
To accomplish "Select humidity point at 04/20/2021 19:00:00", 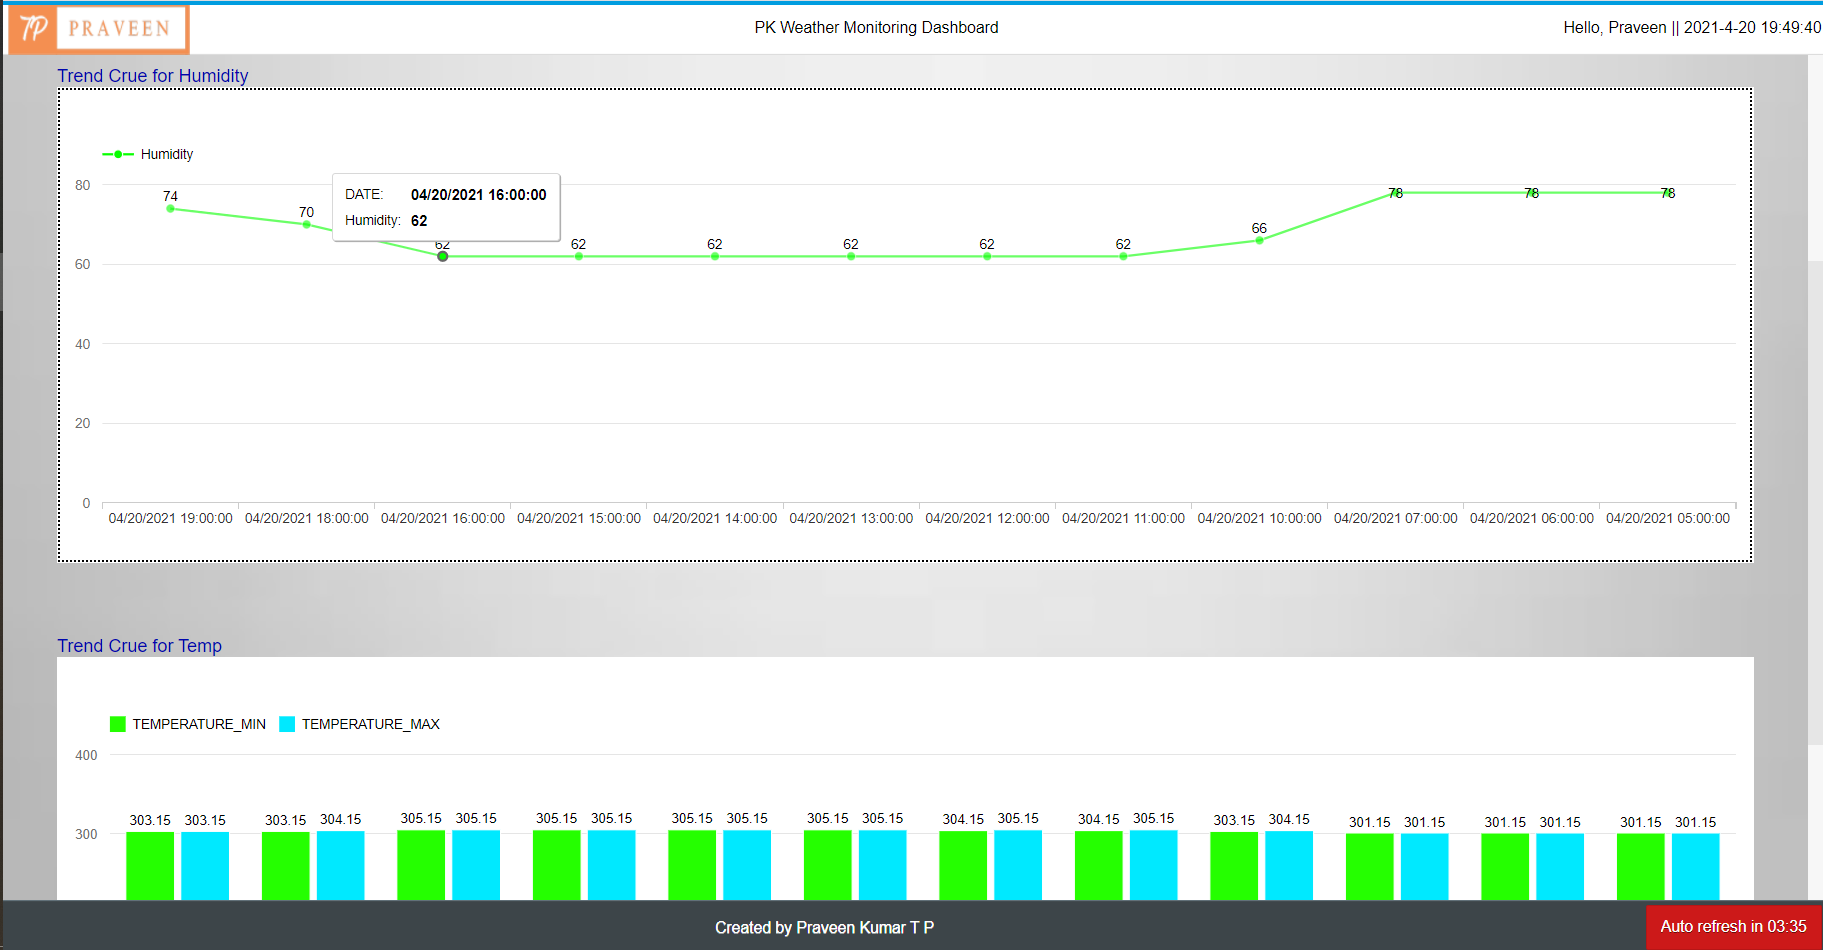I will [170, 209].
